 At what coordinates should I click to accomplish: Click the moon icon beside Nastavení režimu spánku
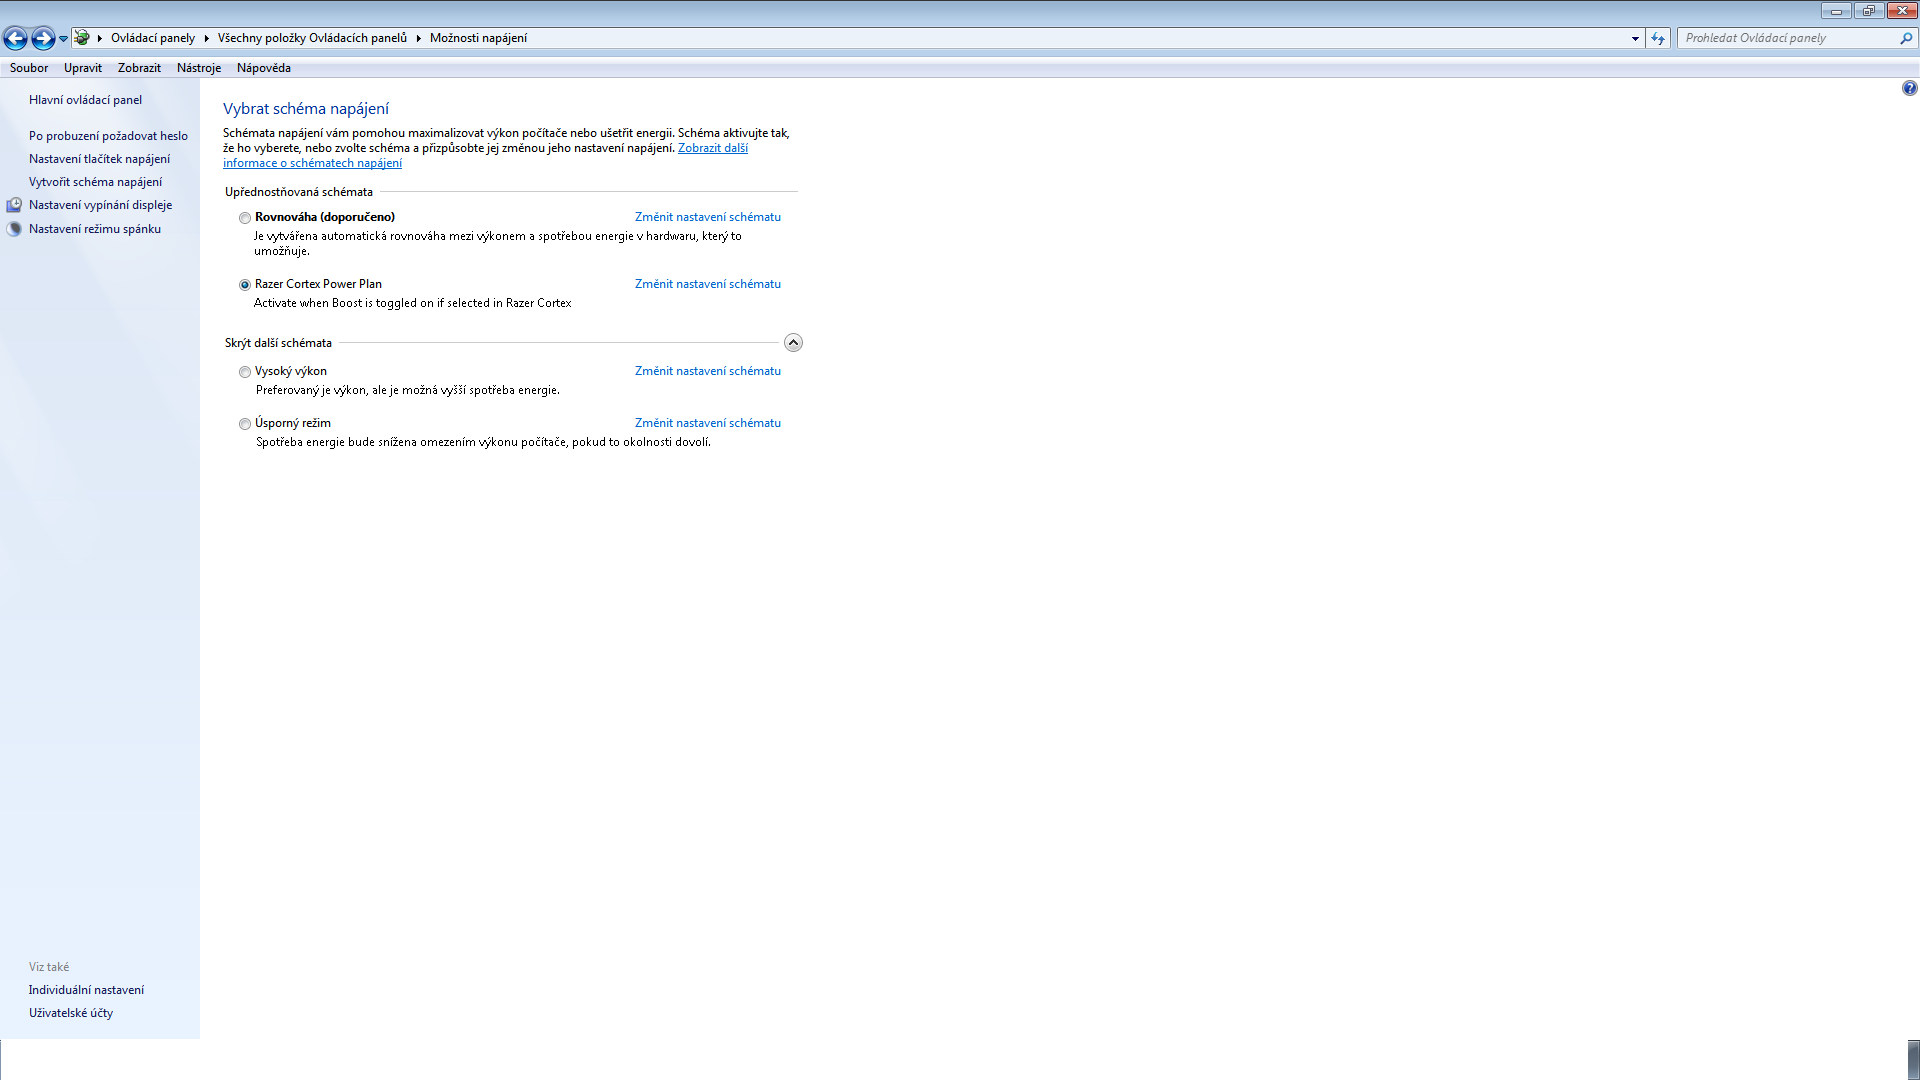coord(14,229)
